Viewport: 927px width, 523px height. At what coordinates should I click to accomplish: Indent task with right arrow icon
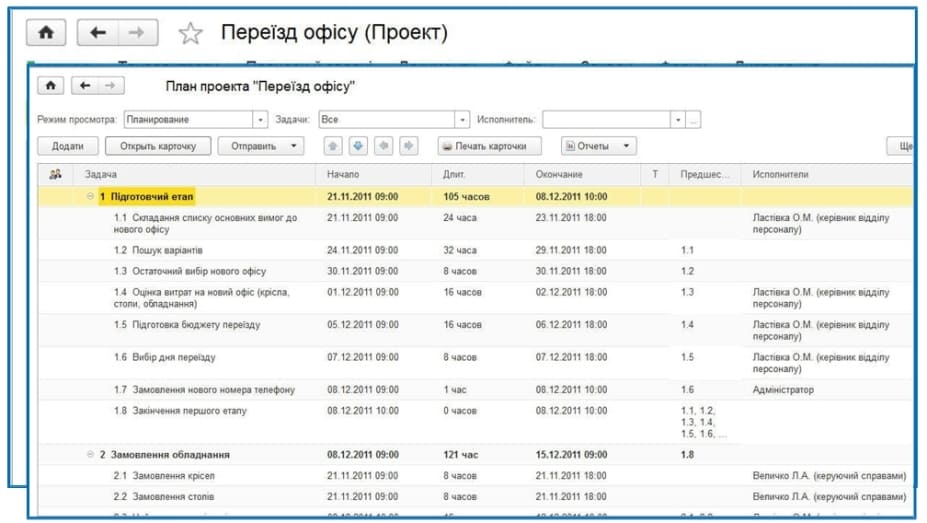pyautogui.click(x=408, y=146)
